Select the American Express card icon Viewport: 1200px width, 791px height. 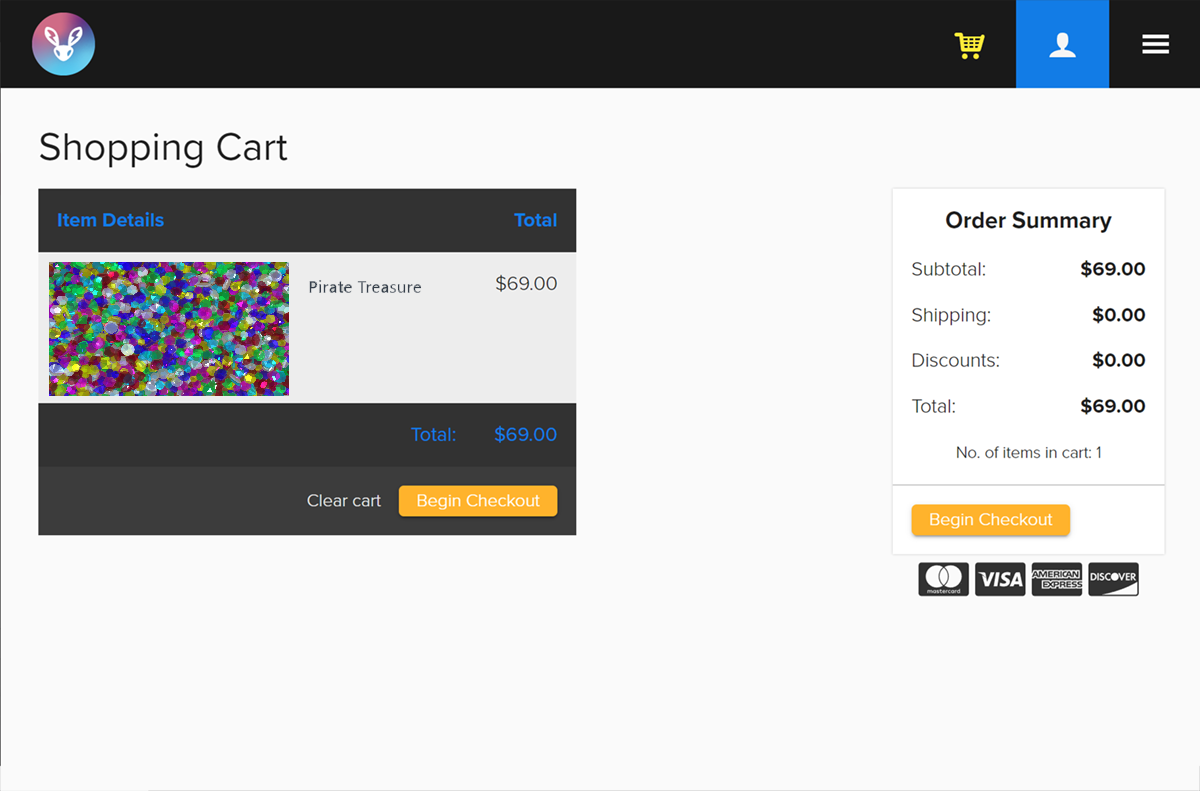pos(1056,579)
